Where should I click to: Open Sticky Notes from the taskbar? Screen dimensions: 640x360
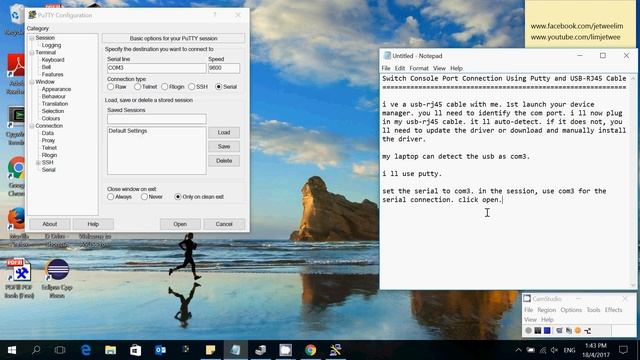211,350
